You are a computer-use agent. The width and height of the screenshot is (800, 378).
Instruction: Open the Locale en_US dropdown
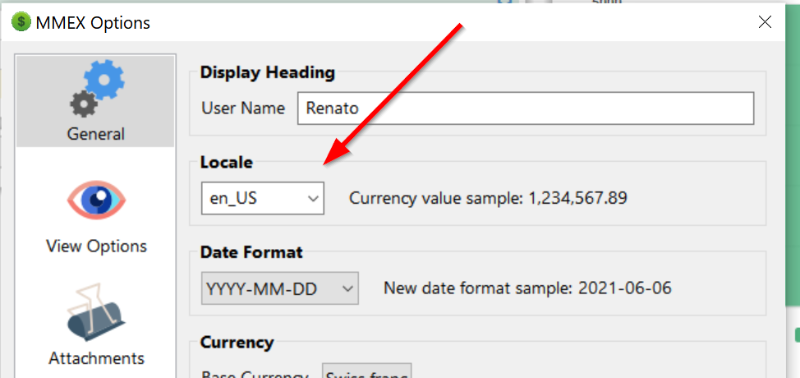pyautogui.click(x=262, y=198)
